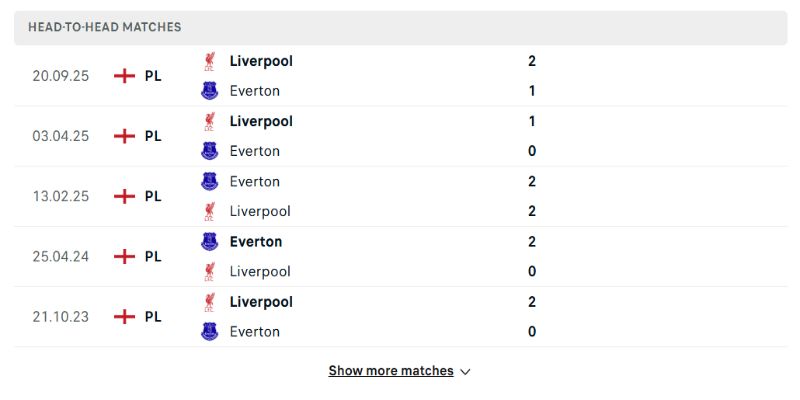Viewport: 800px width, 400px height.
Task: Click Liverpool crest in 21.10.23 match
Action: tap(209, 301)
